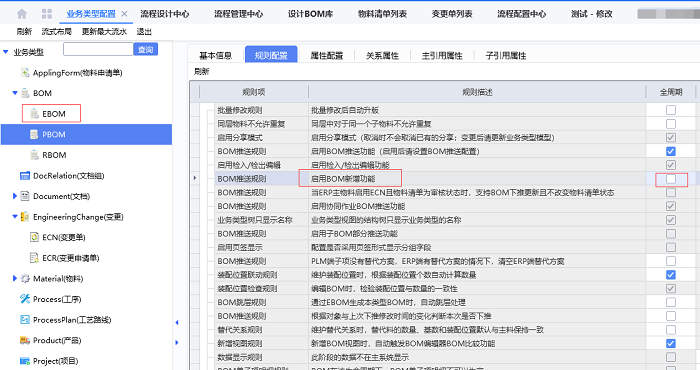Toggle 全周期 checkbox for 批量修改规则
The height and width of the screenshot is (370, 700).
[671, 110]
